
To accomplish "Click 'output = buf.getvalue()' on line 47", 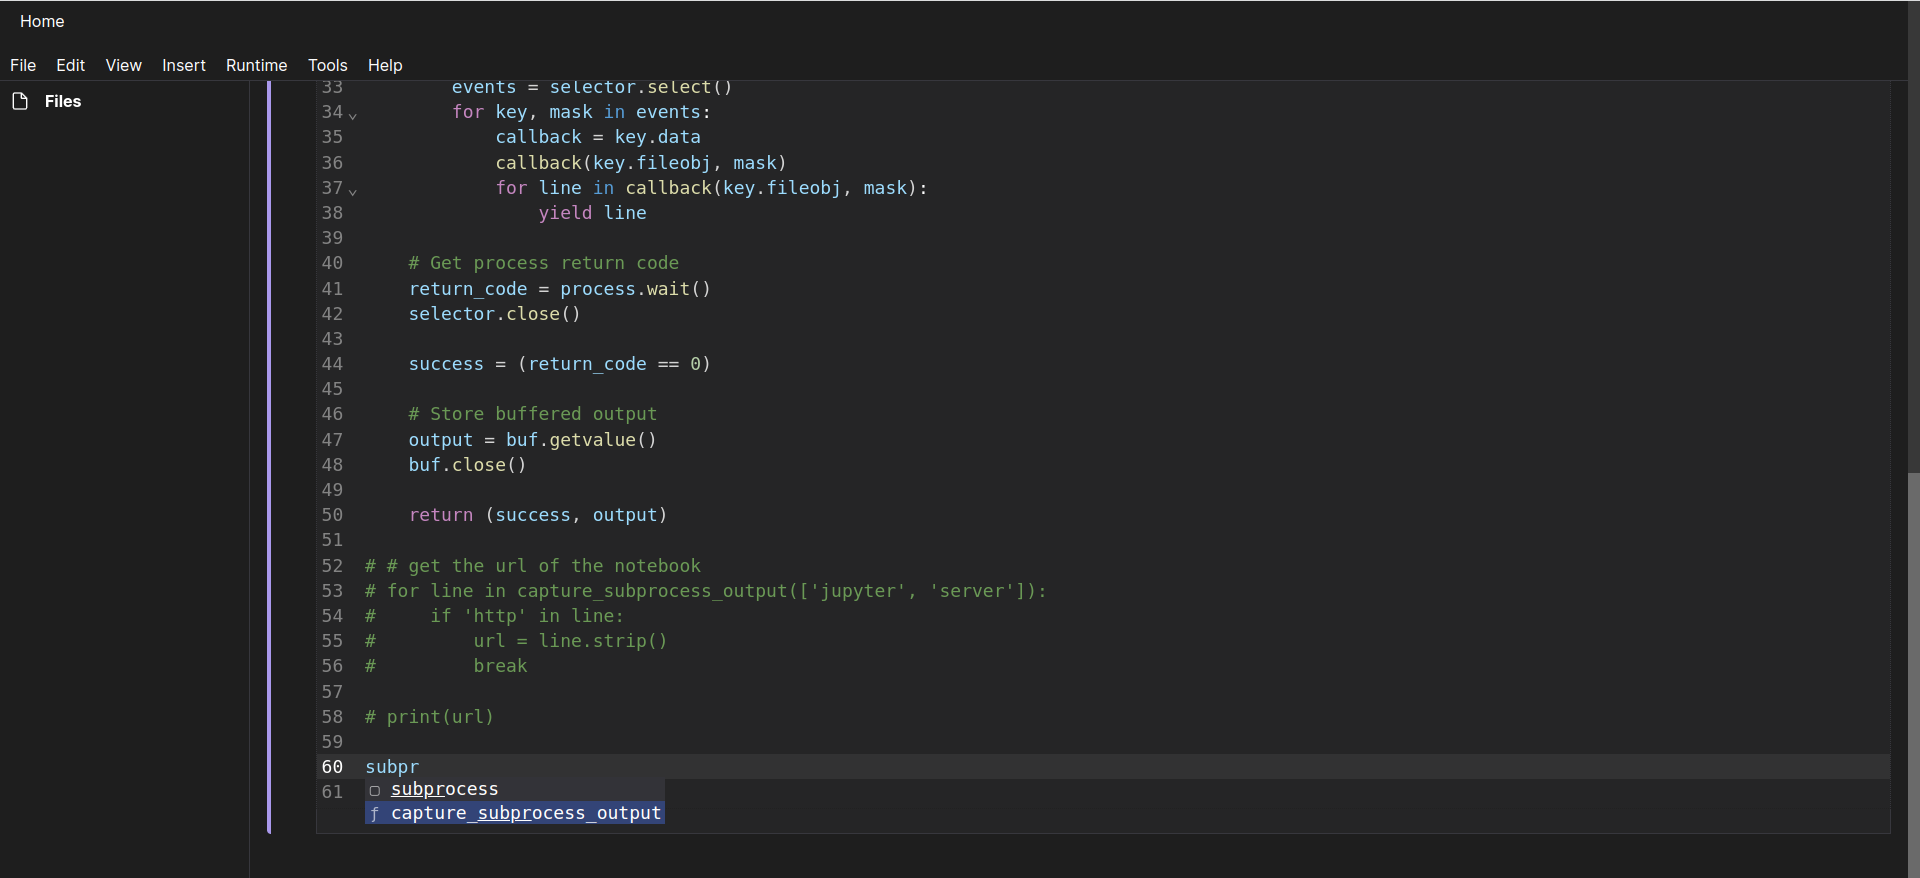I will coord(533,440).
